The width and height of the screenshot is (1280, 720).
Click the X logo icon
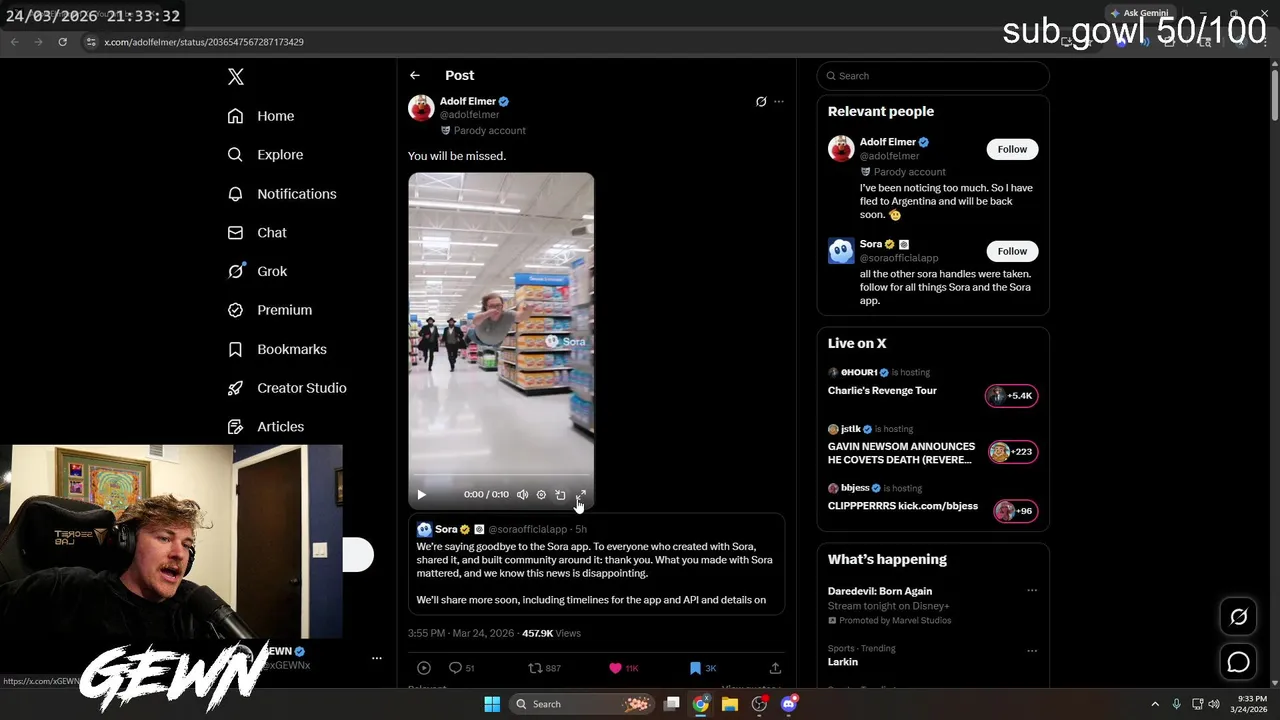pos(235,77)
